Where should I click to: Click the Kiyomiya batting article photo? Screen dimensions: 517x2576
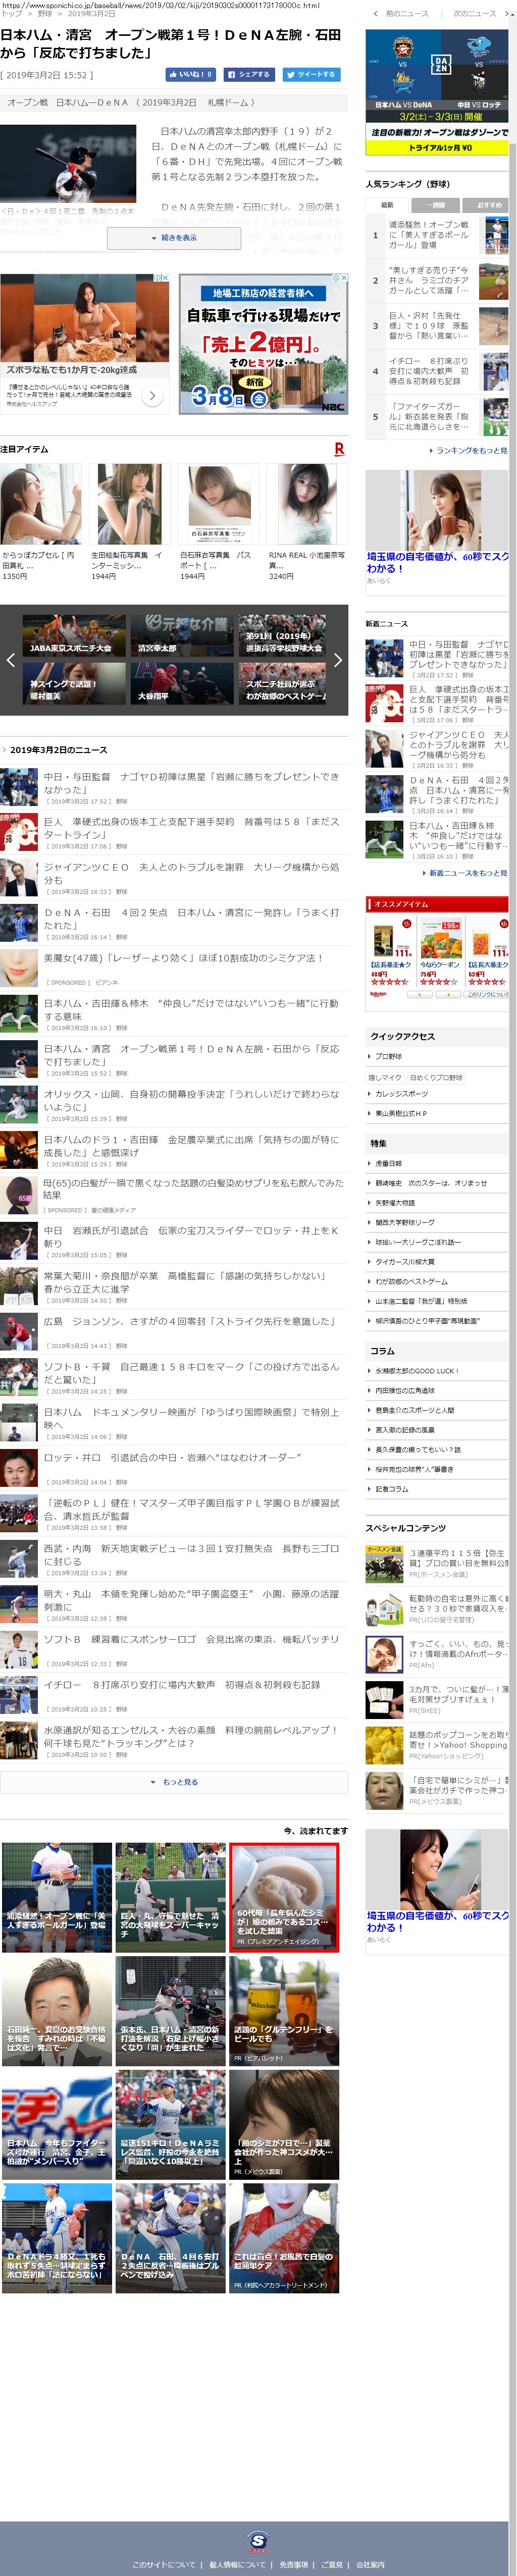tap(68, 164)
